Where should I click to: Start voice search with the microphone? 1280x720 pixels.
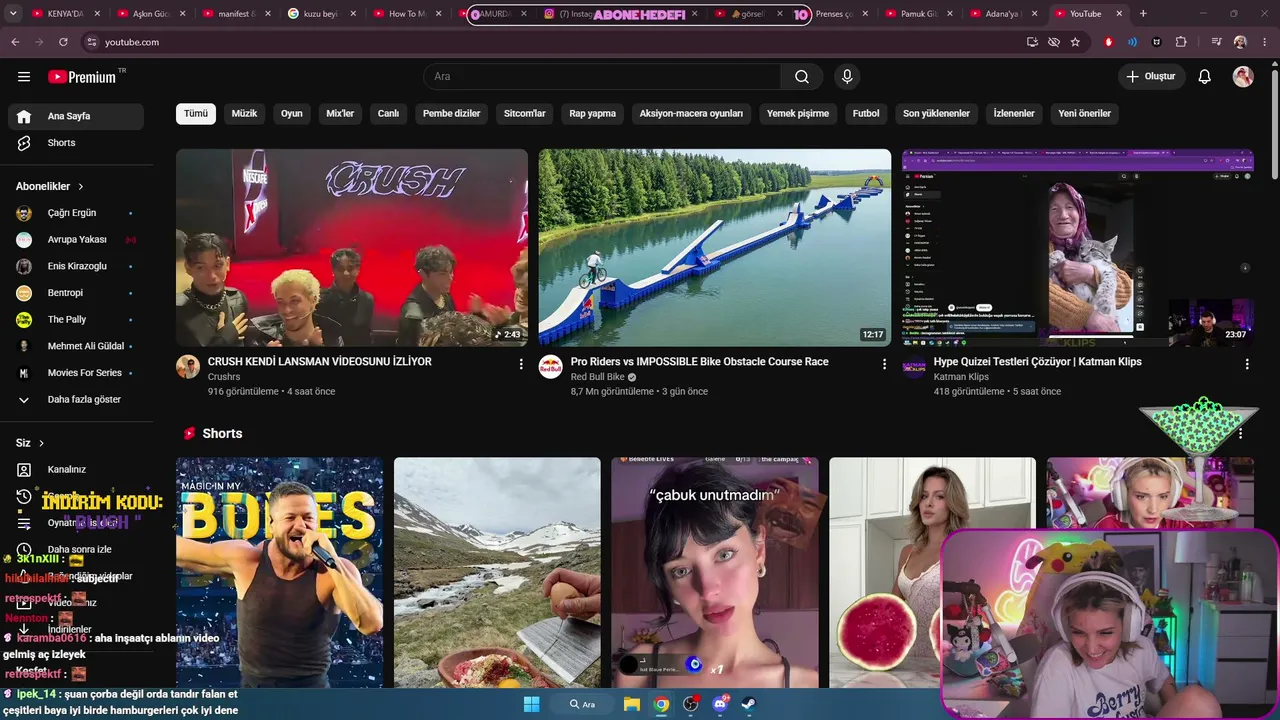pyautogui.click(x=847, y=77)
